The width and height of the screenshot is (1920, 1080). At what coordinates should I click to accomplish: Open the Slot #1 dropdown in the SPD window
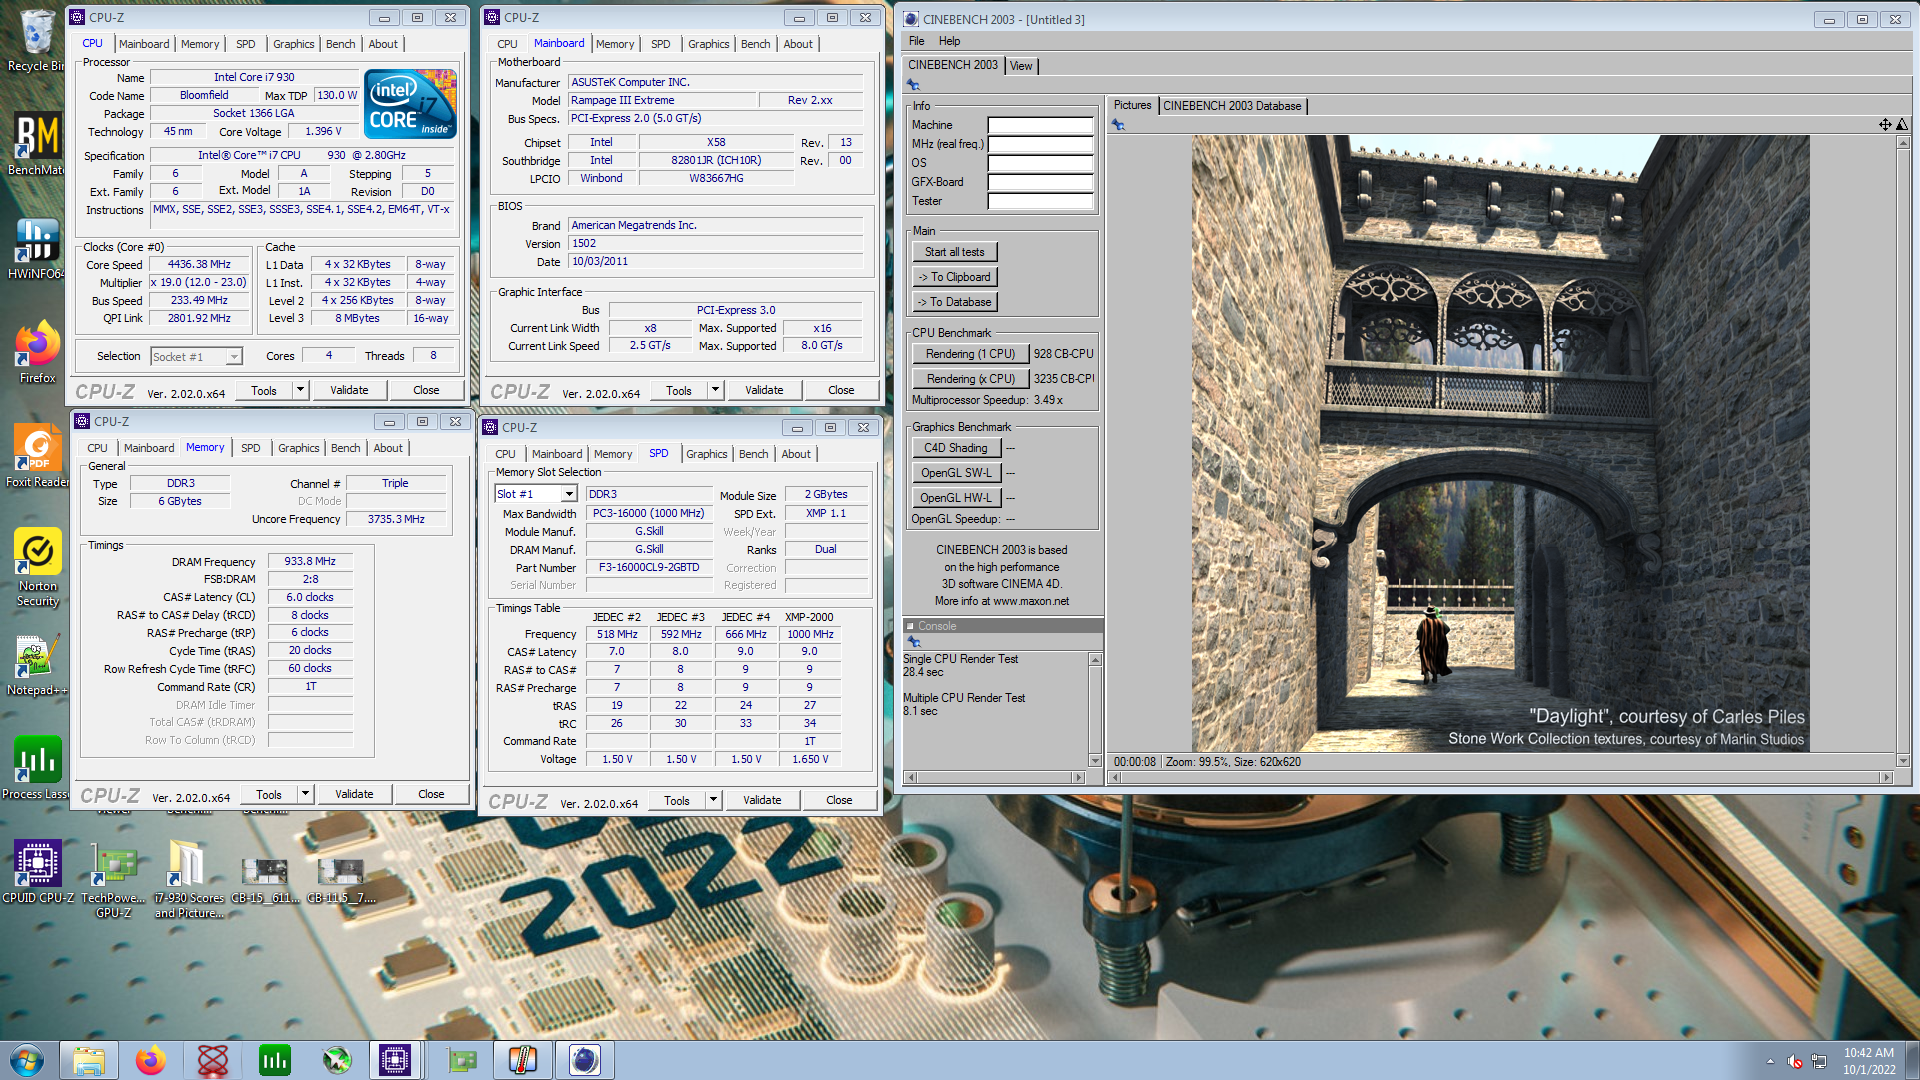click(x=569, y=494)
